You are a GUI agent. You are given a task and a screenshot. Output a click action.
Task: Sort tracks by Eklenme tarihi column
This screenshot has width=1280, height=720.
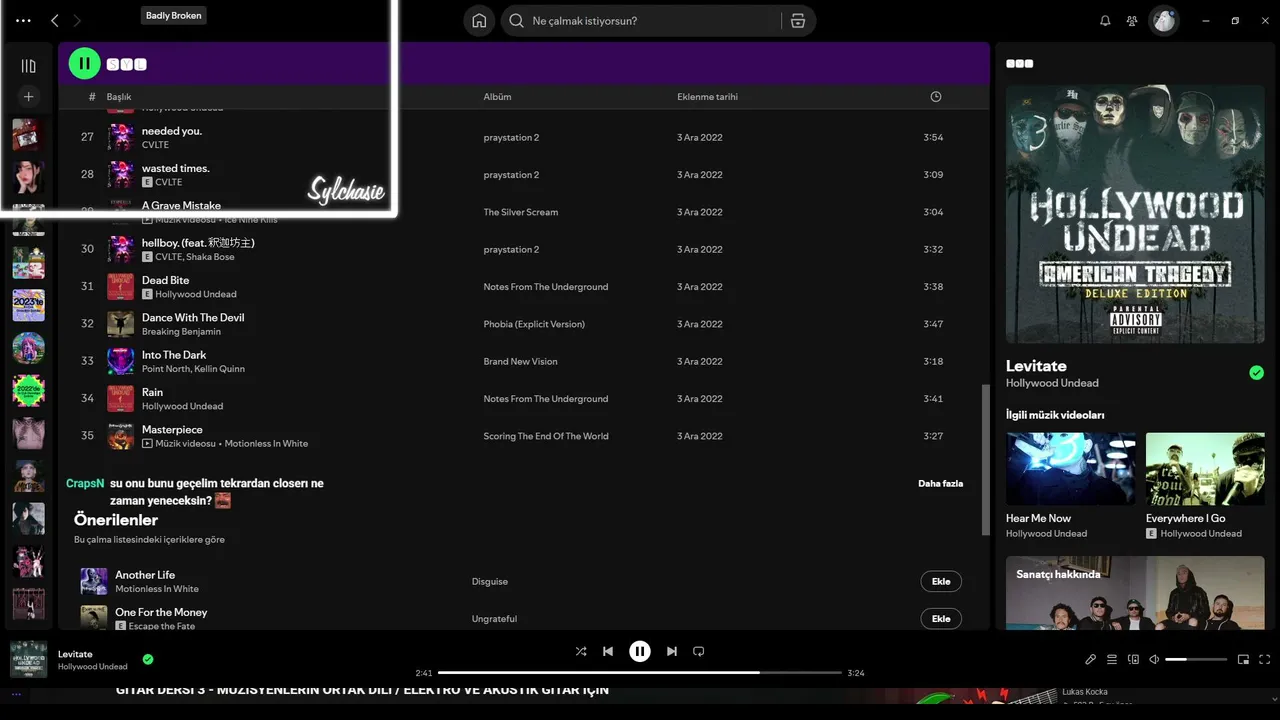[x=708, y=97]
